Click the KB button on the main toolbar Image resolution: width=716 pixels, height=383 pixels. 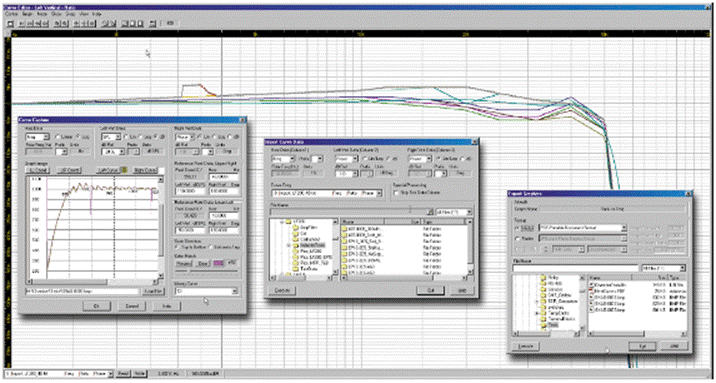(x=170, y=23)
